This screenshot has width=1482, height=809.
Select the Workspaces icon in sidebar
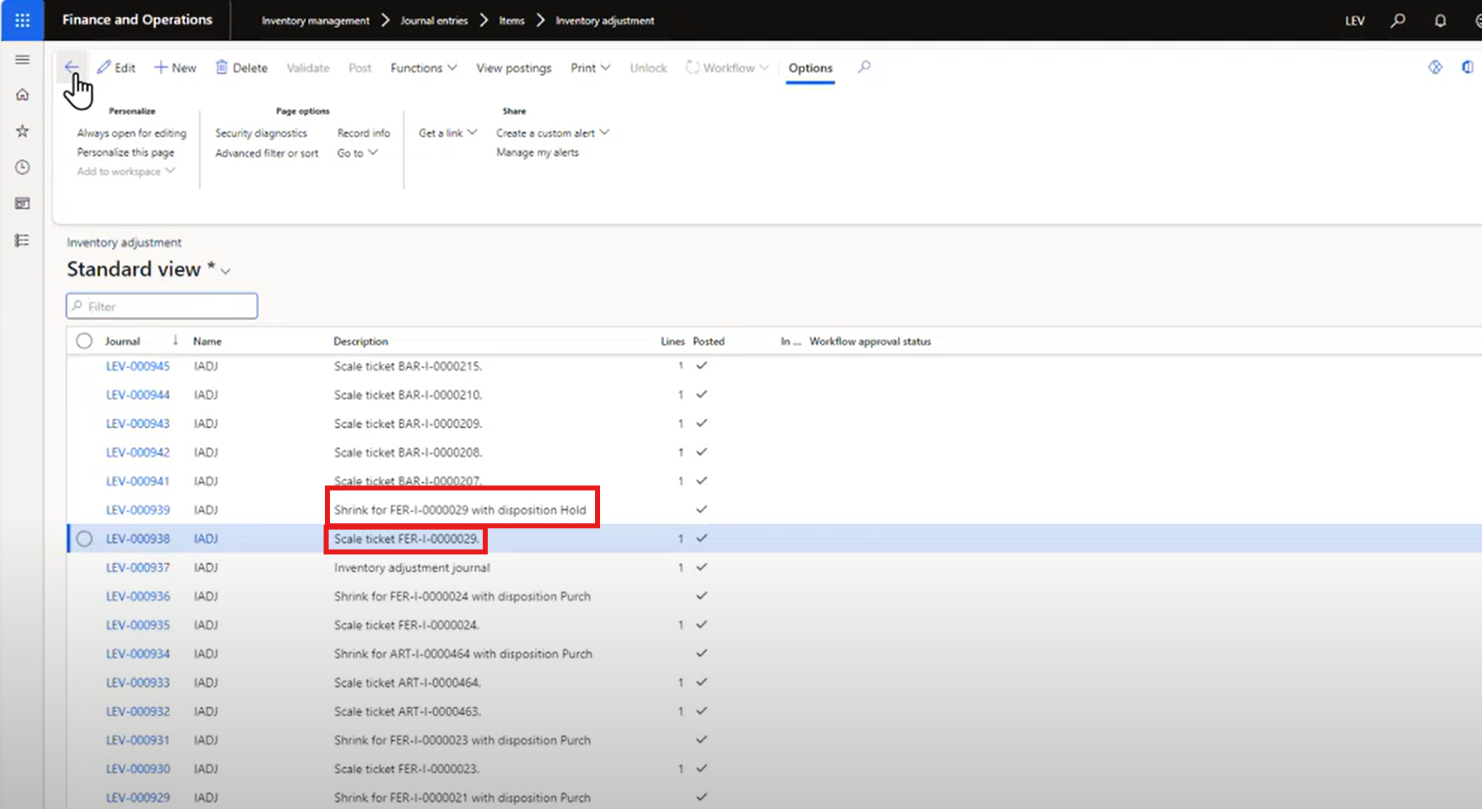[22, 203]
